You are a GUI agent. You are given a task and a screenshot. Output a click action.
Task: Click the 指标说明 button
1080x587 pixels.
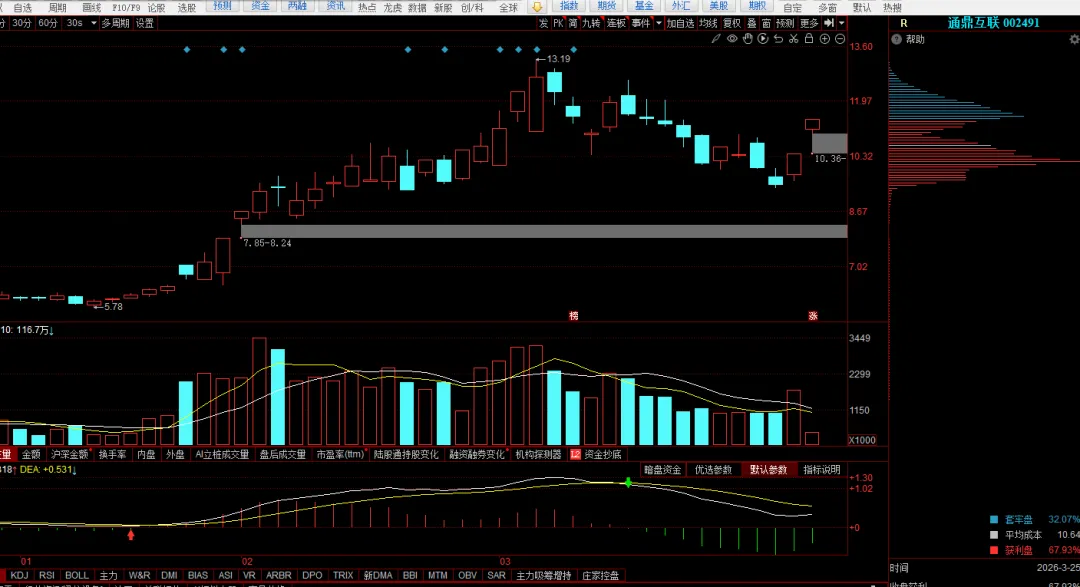pos(822,470)
